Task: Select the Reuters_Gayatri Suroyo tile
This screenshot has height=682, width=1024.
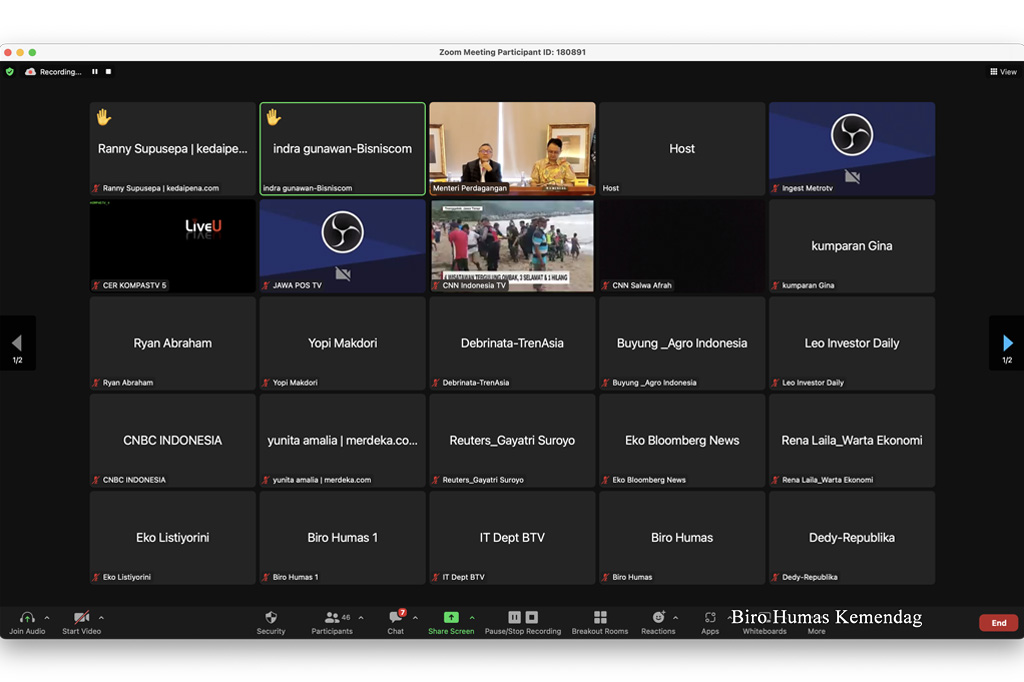Action: tap(512, 440)
